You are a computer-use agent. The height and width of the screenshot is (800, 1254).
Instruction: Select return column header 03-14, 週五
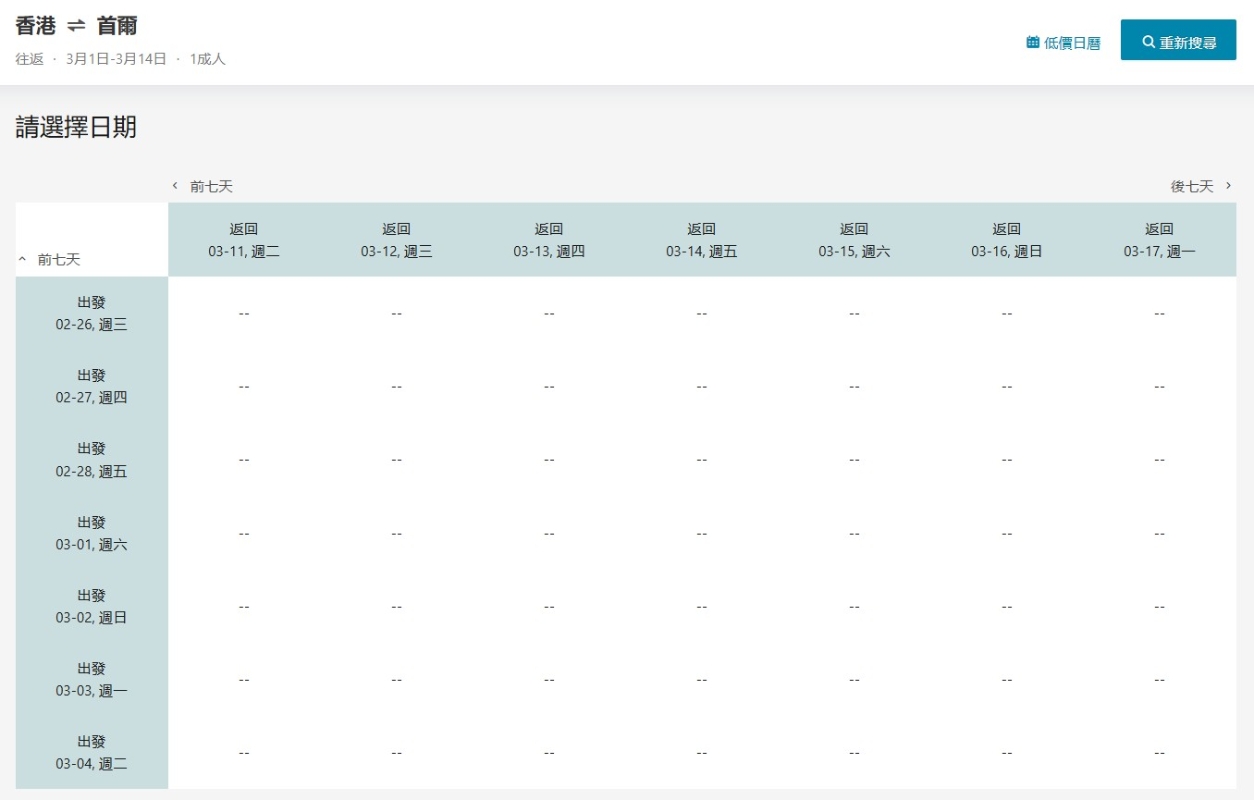702,240
